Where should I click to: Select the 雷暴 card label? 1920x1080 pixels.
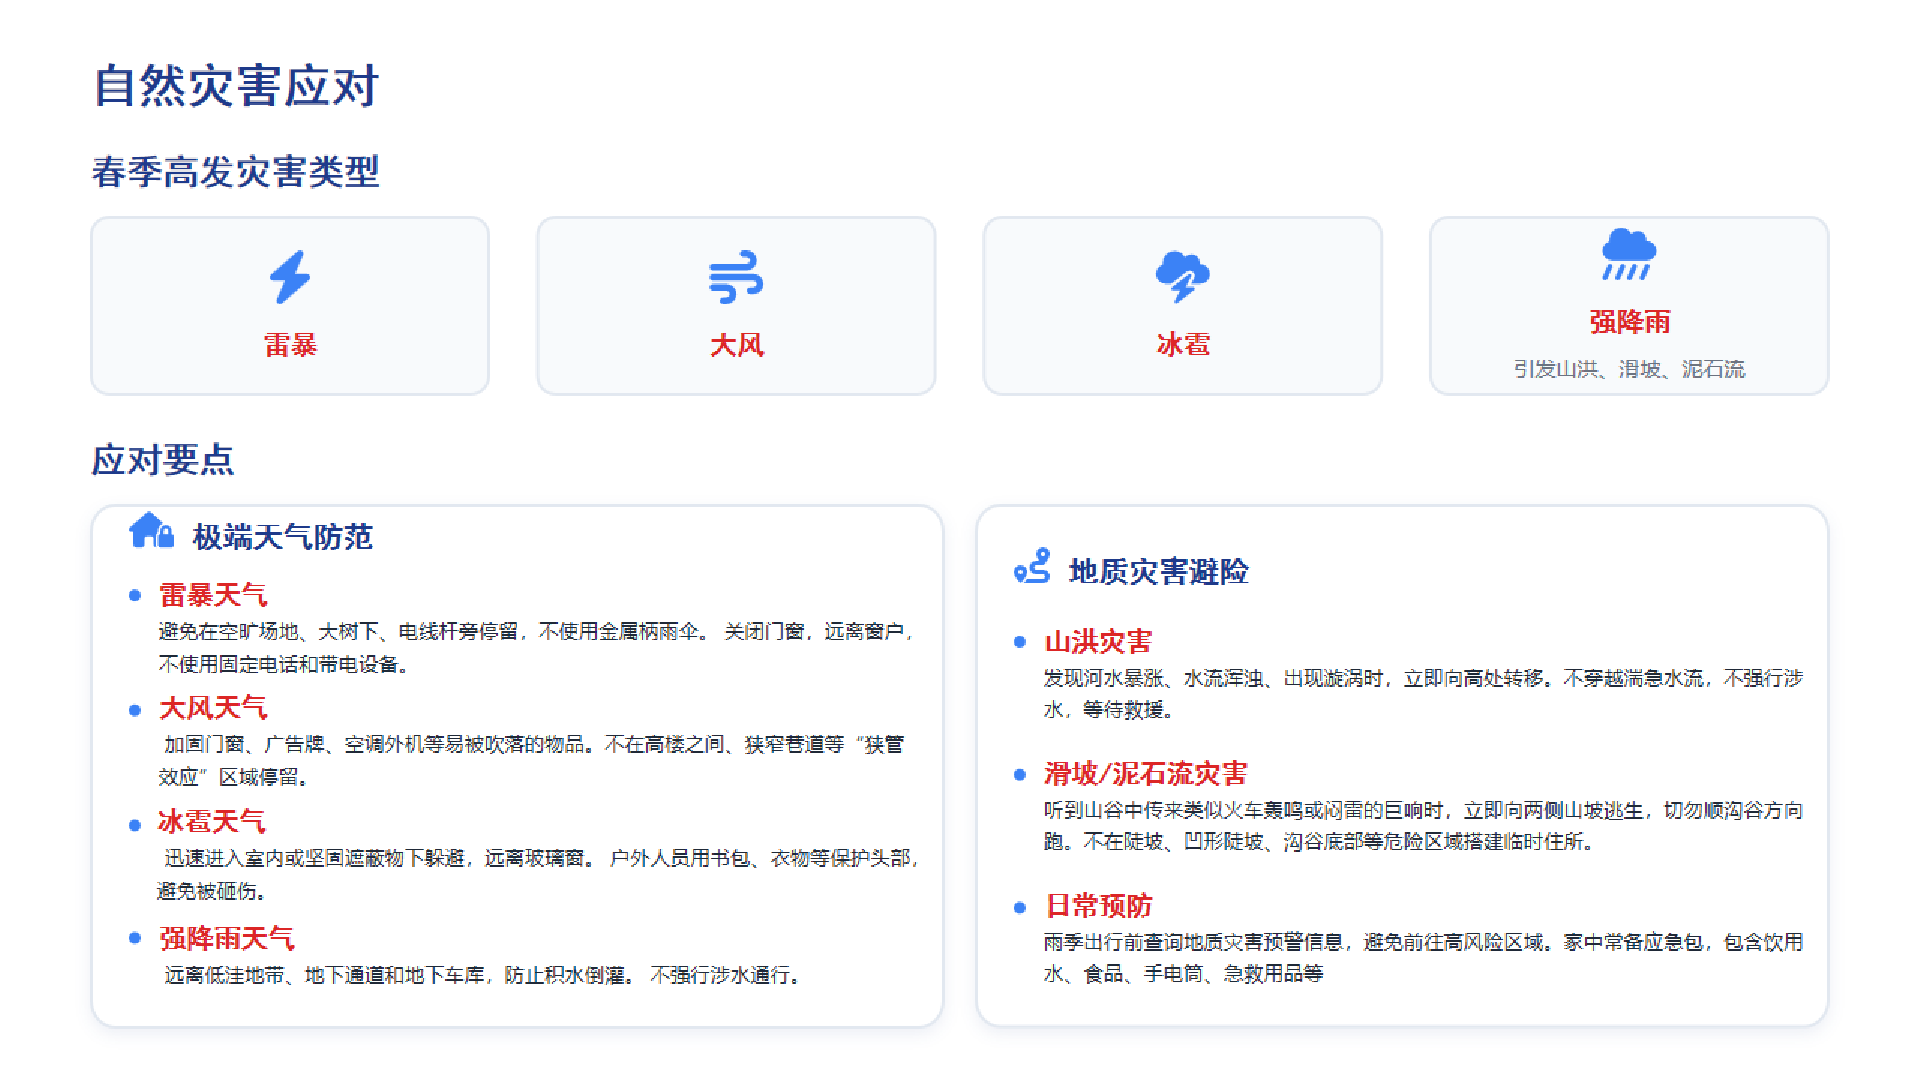click(290, 345)
